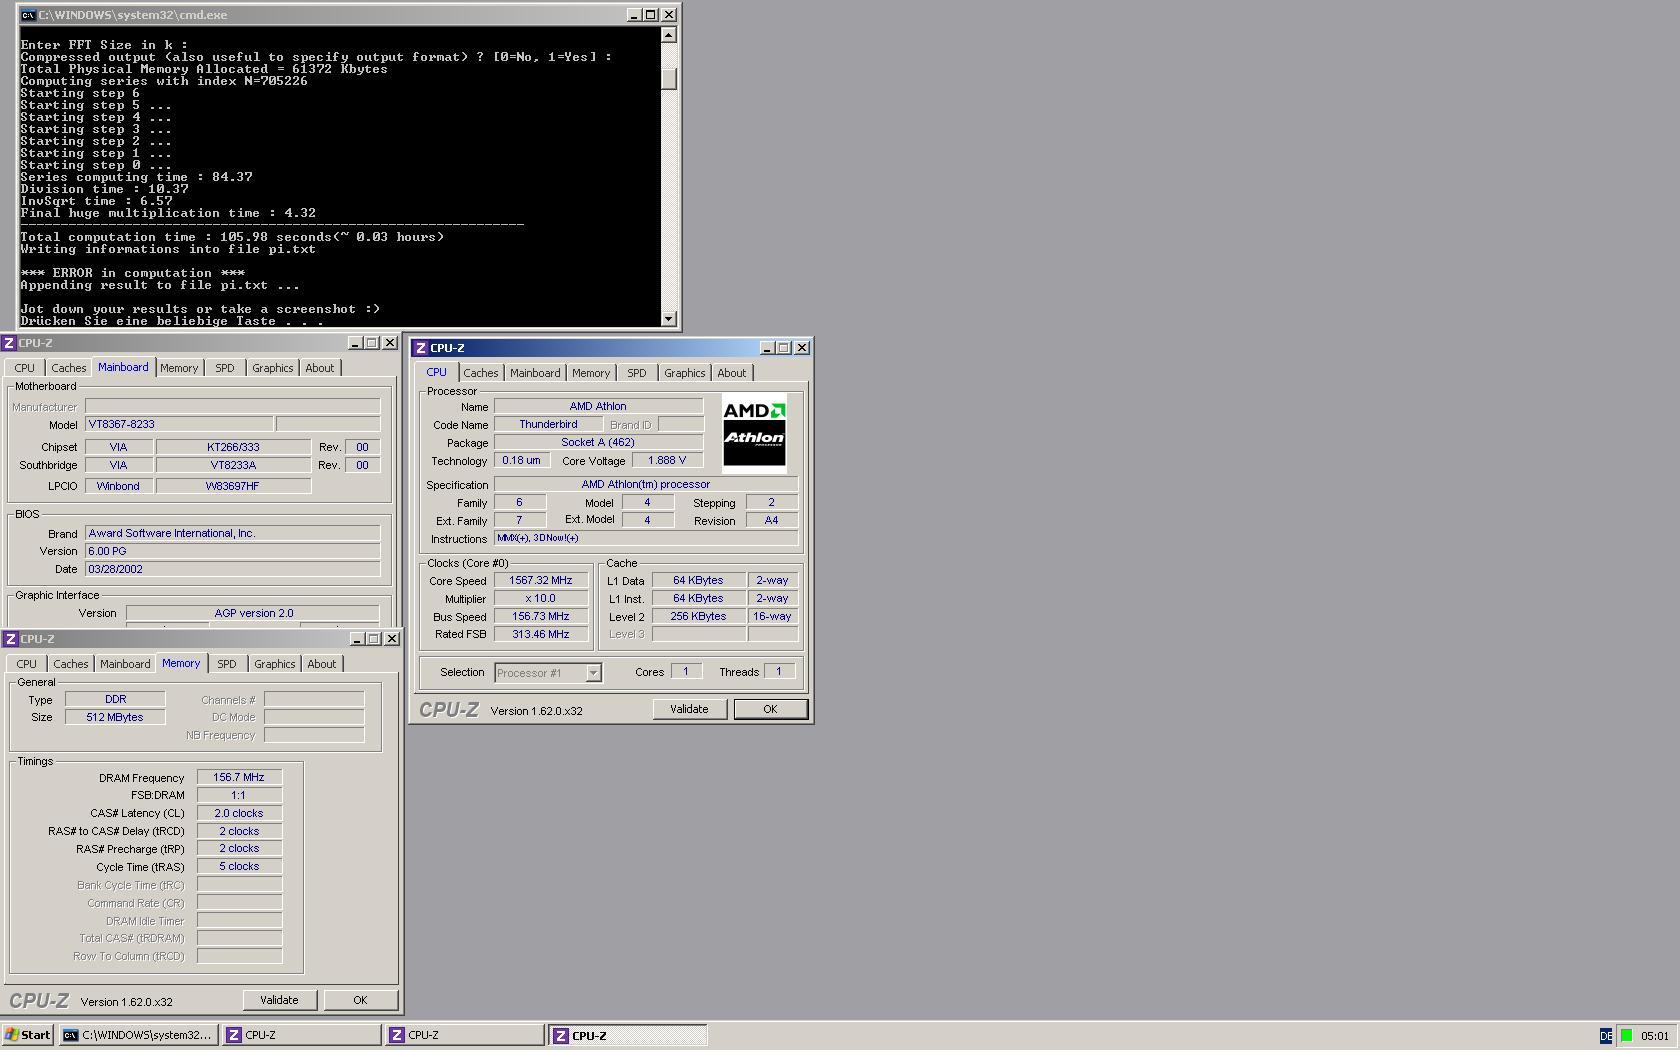Click the cmd window scroll up arrow

[669, 35]
